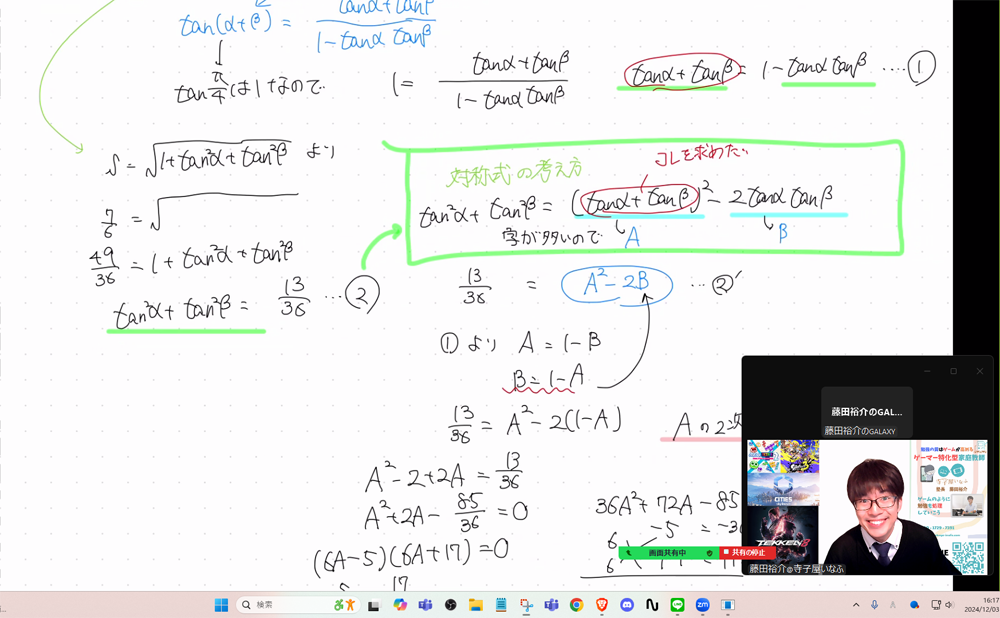The image size is (1000, 618).
Task: Open the volume flyout from the speaker icon
Action: point(949,605)
